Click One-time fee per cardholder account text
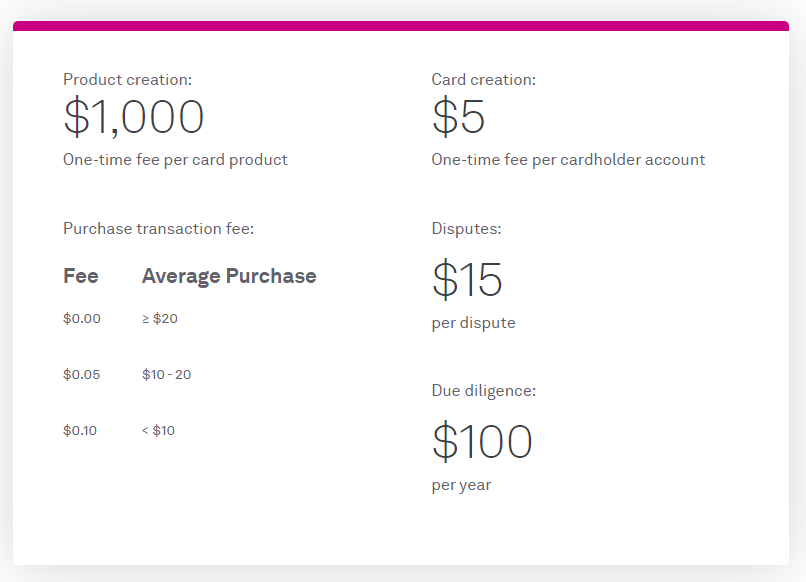Screen dimensions: 806x582 569,160
